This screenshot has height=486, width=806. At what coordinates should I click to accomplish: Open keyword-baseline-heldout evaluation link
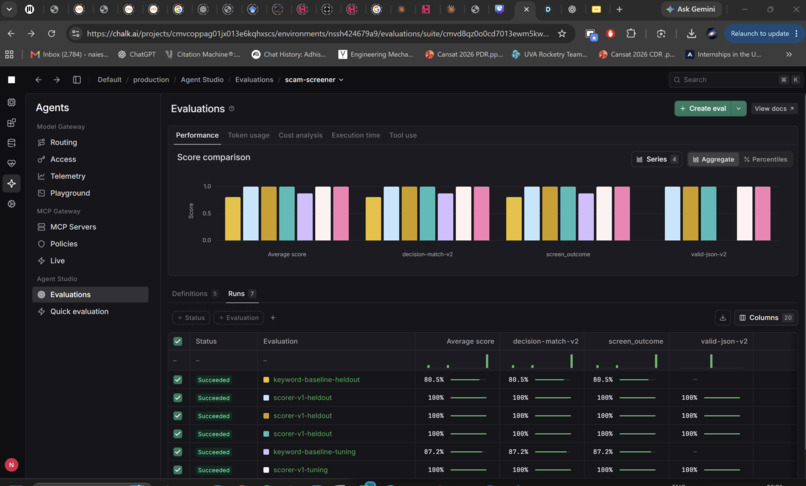(x=316, y=380)
